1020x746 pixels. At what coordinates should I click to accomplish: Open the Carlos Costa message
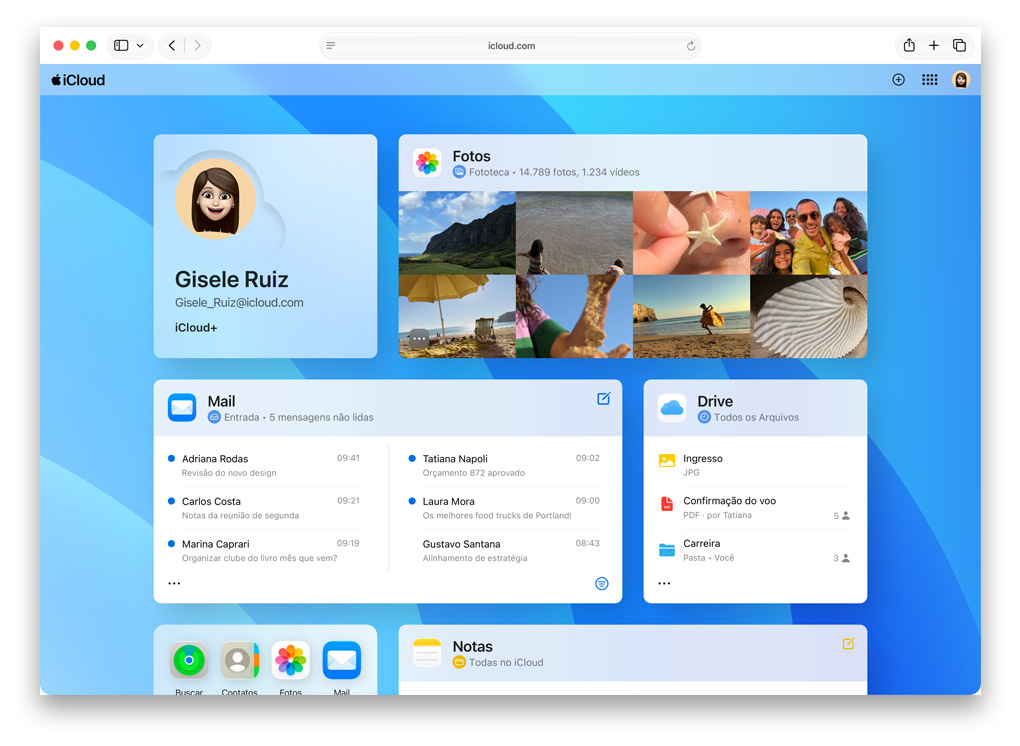264,508
